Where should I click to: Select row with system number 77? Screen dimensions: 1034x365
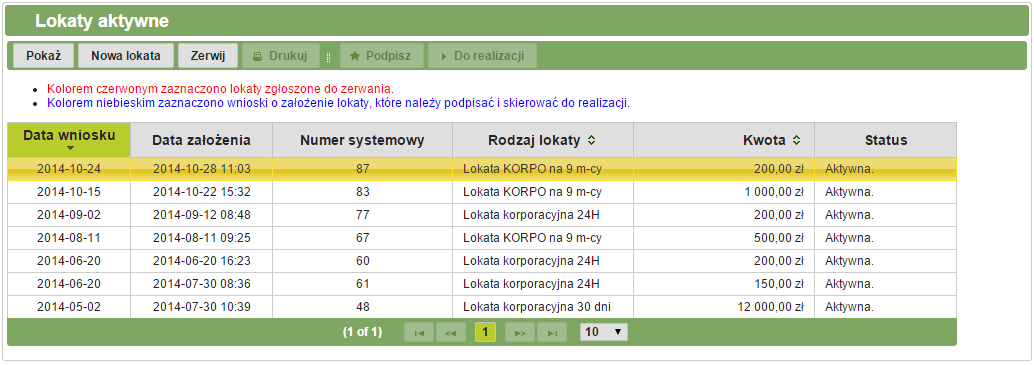[x=482, y=215]
